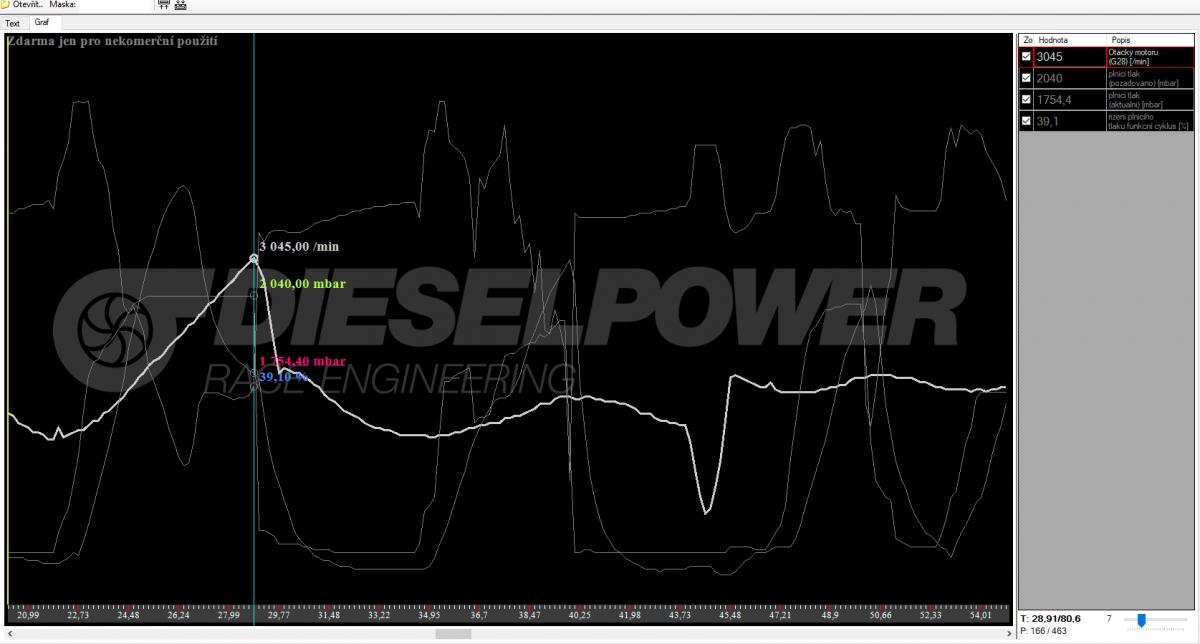The image size is (1200, 644).
Task: Select value cell 3045
Action: [x=1070, y=57]
